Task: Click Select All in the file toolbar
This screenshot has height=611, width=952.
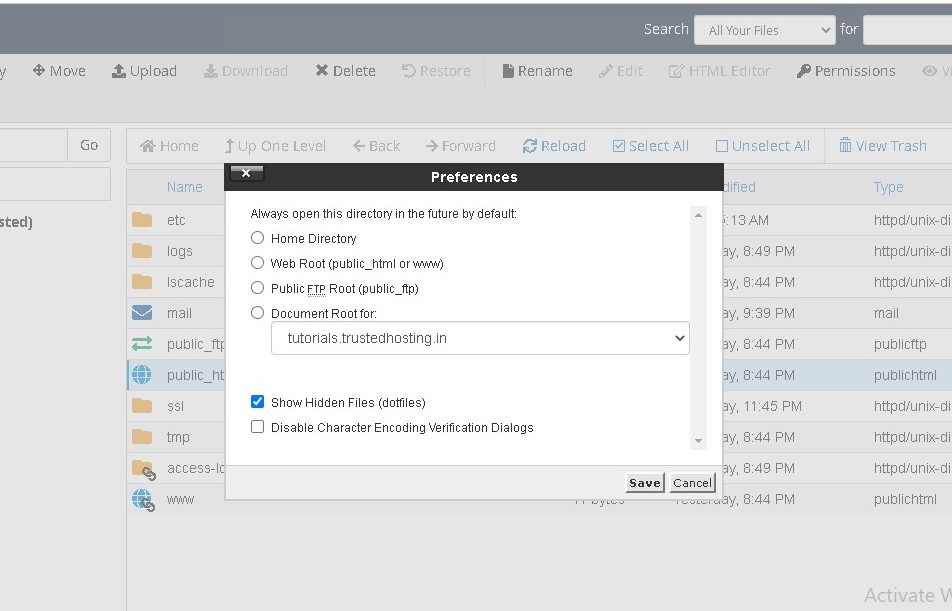Action: (650, 146)
